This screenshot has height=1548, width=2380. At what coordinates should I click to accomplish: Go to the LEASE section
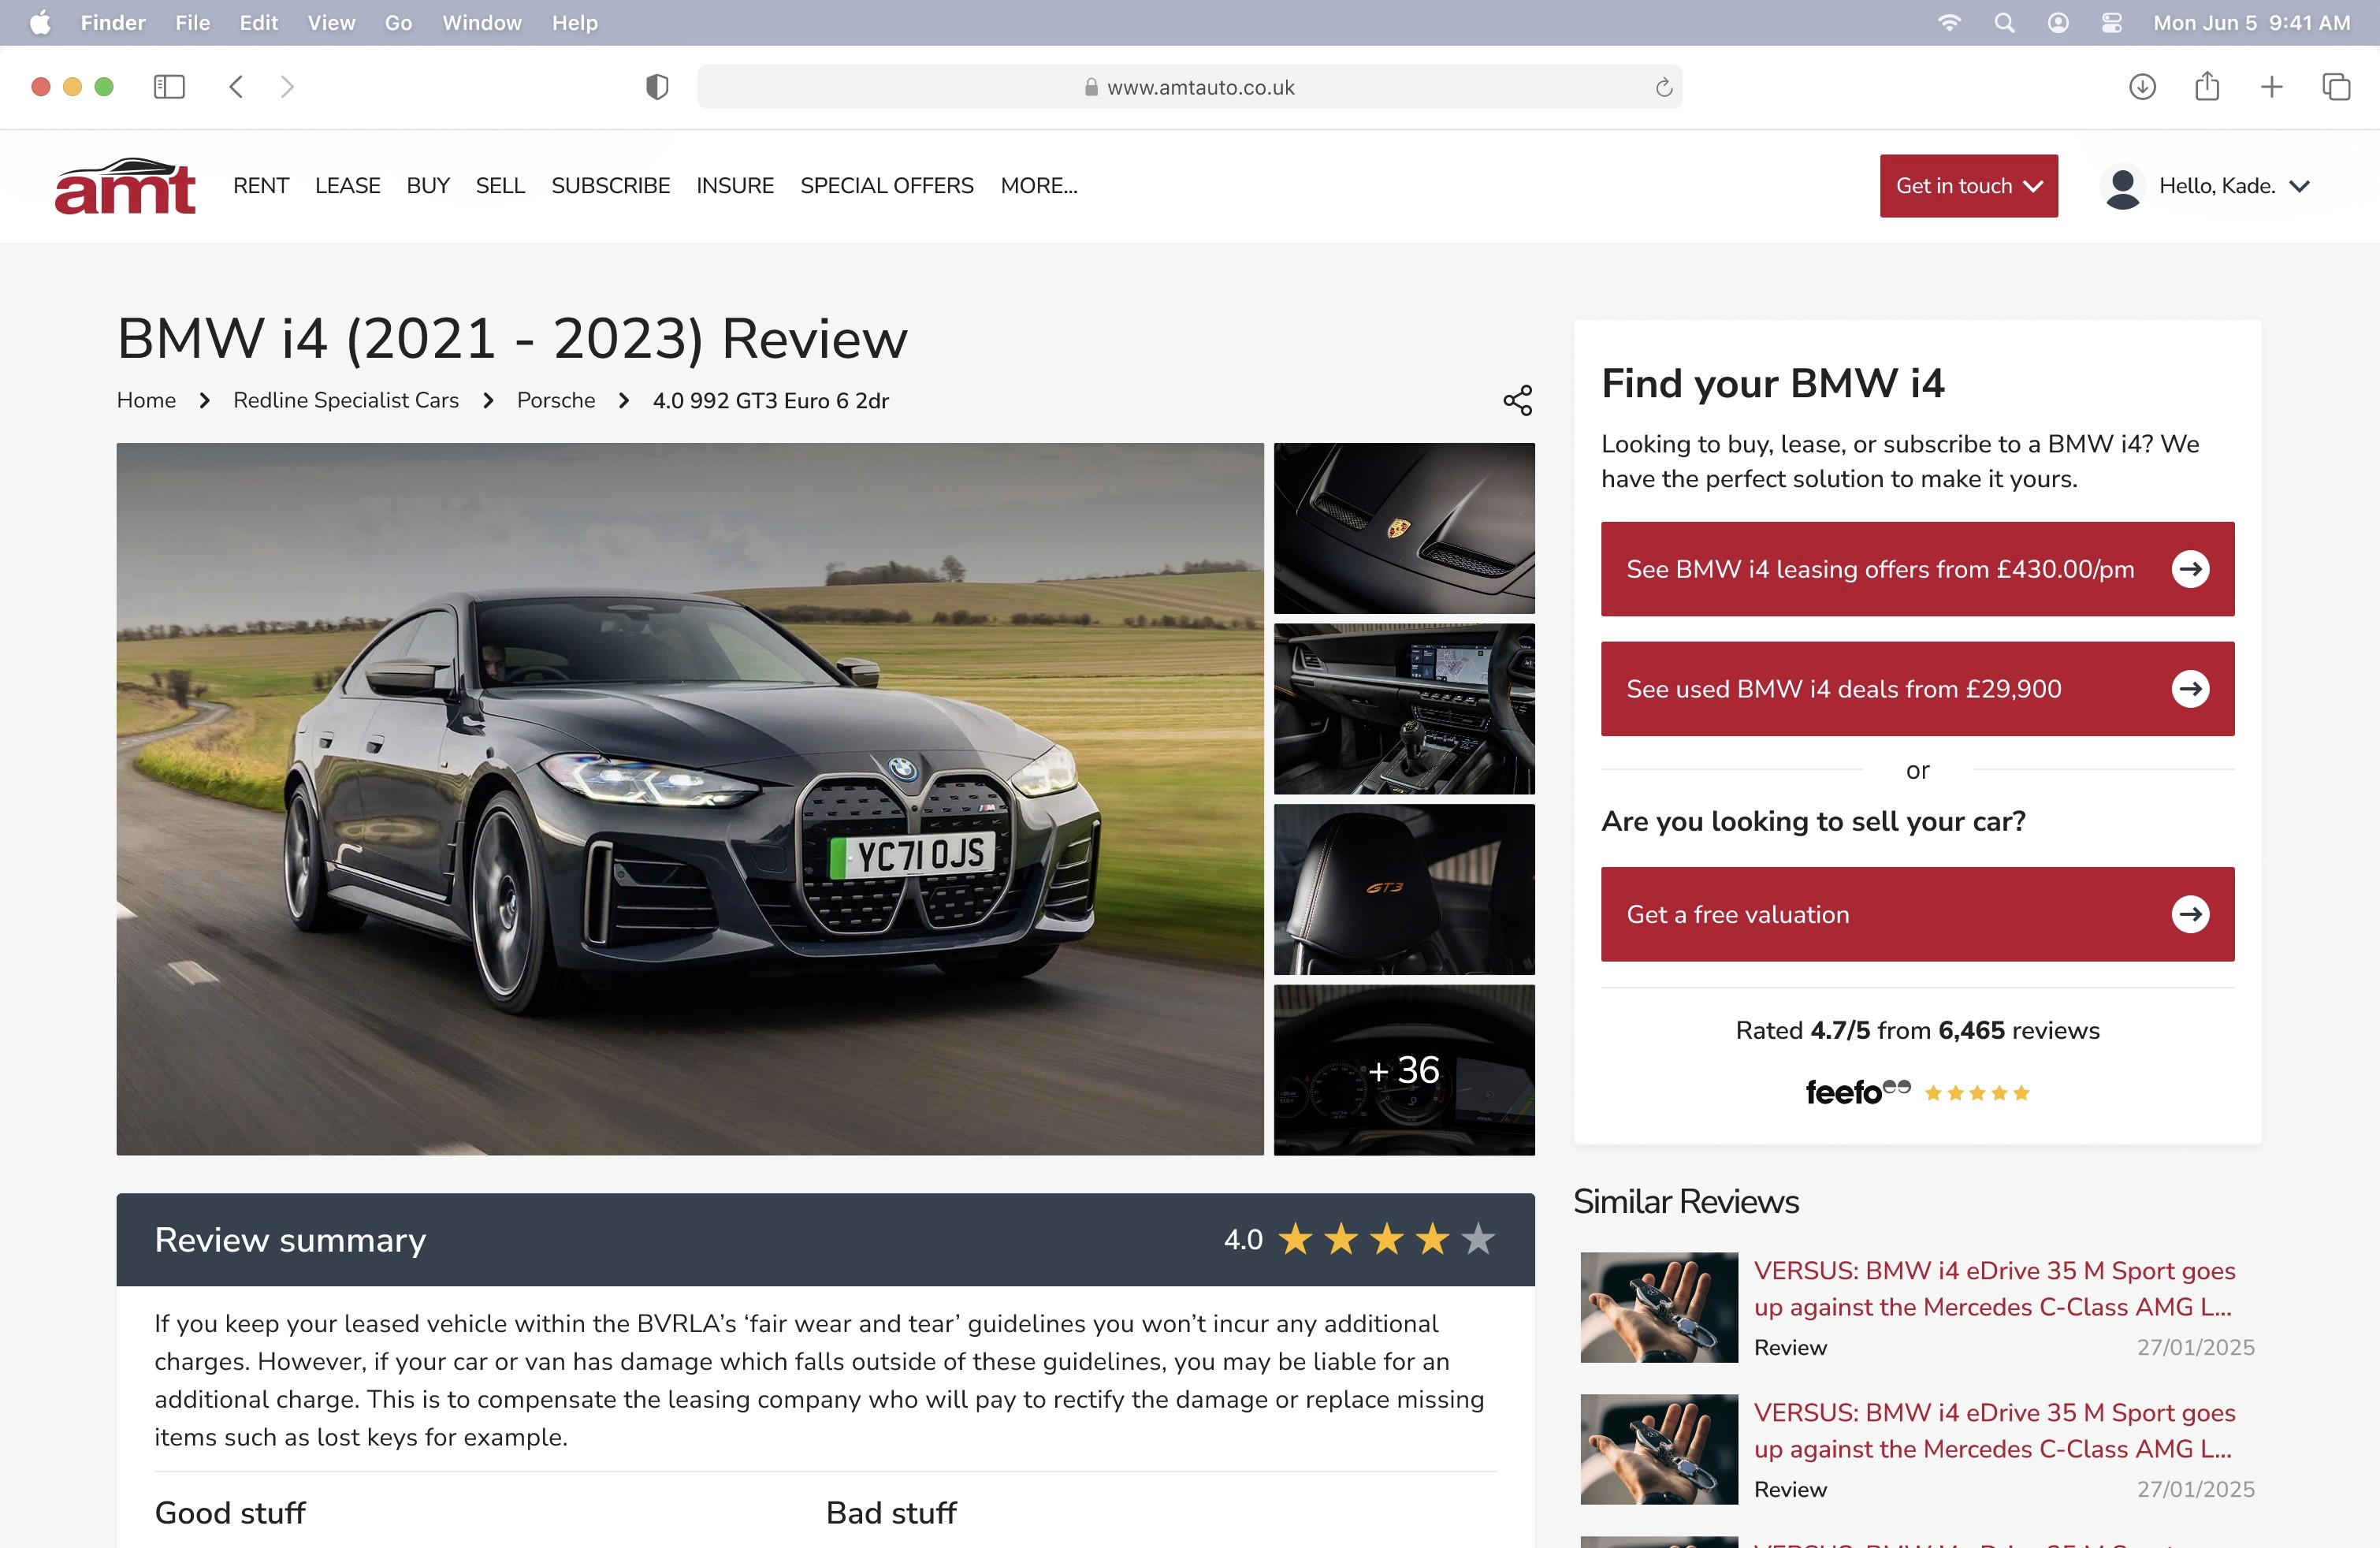coord(348,186)
